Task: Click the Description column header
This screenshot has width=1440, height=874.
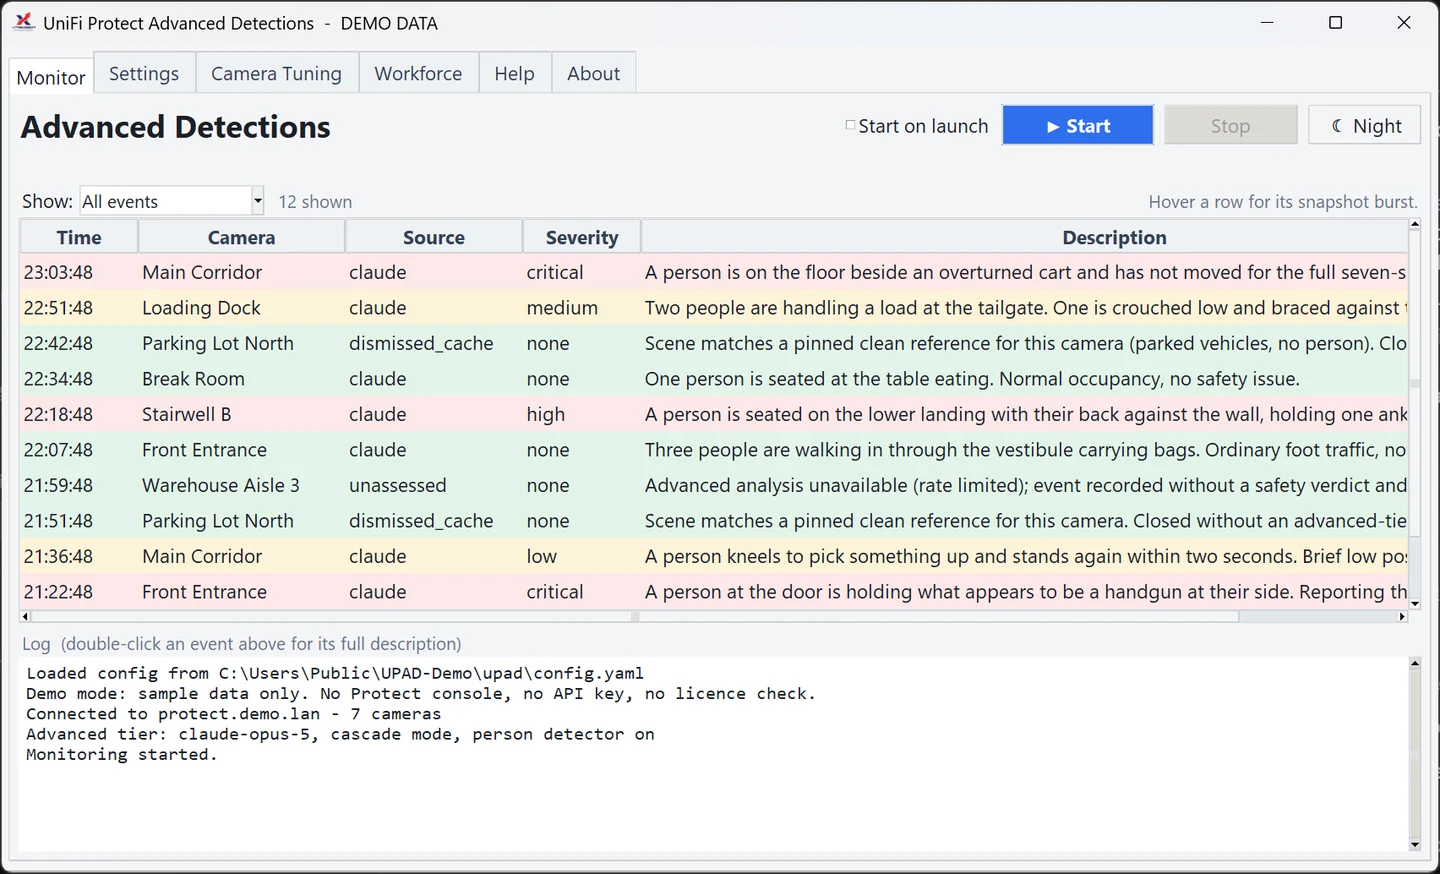Action: tap(1024, 237)
